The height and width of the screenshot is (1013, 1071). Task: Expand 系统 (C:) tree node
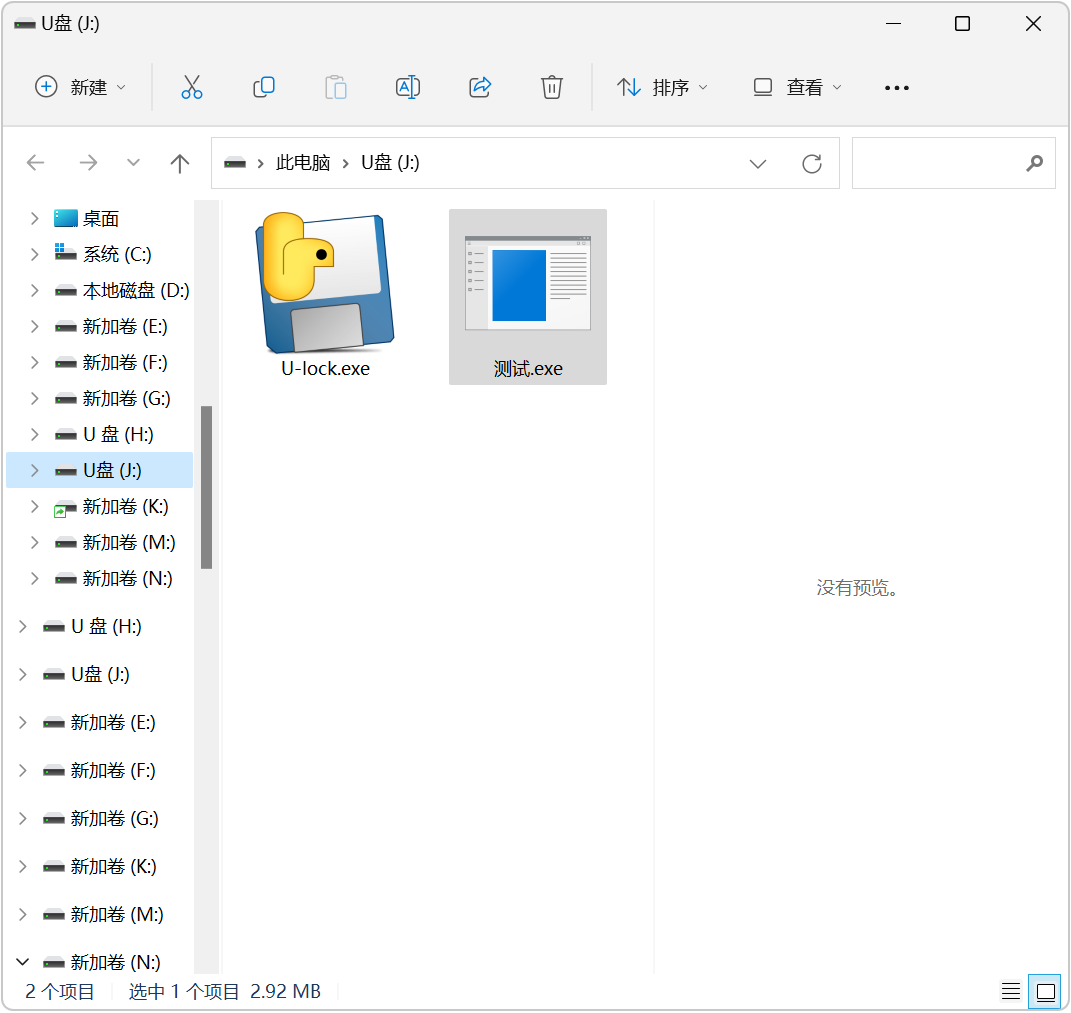(34, 254)
